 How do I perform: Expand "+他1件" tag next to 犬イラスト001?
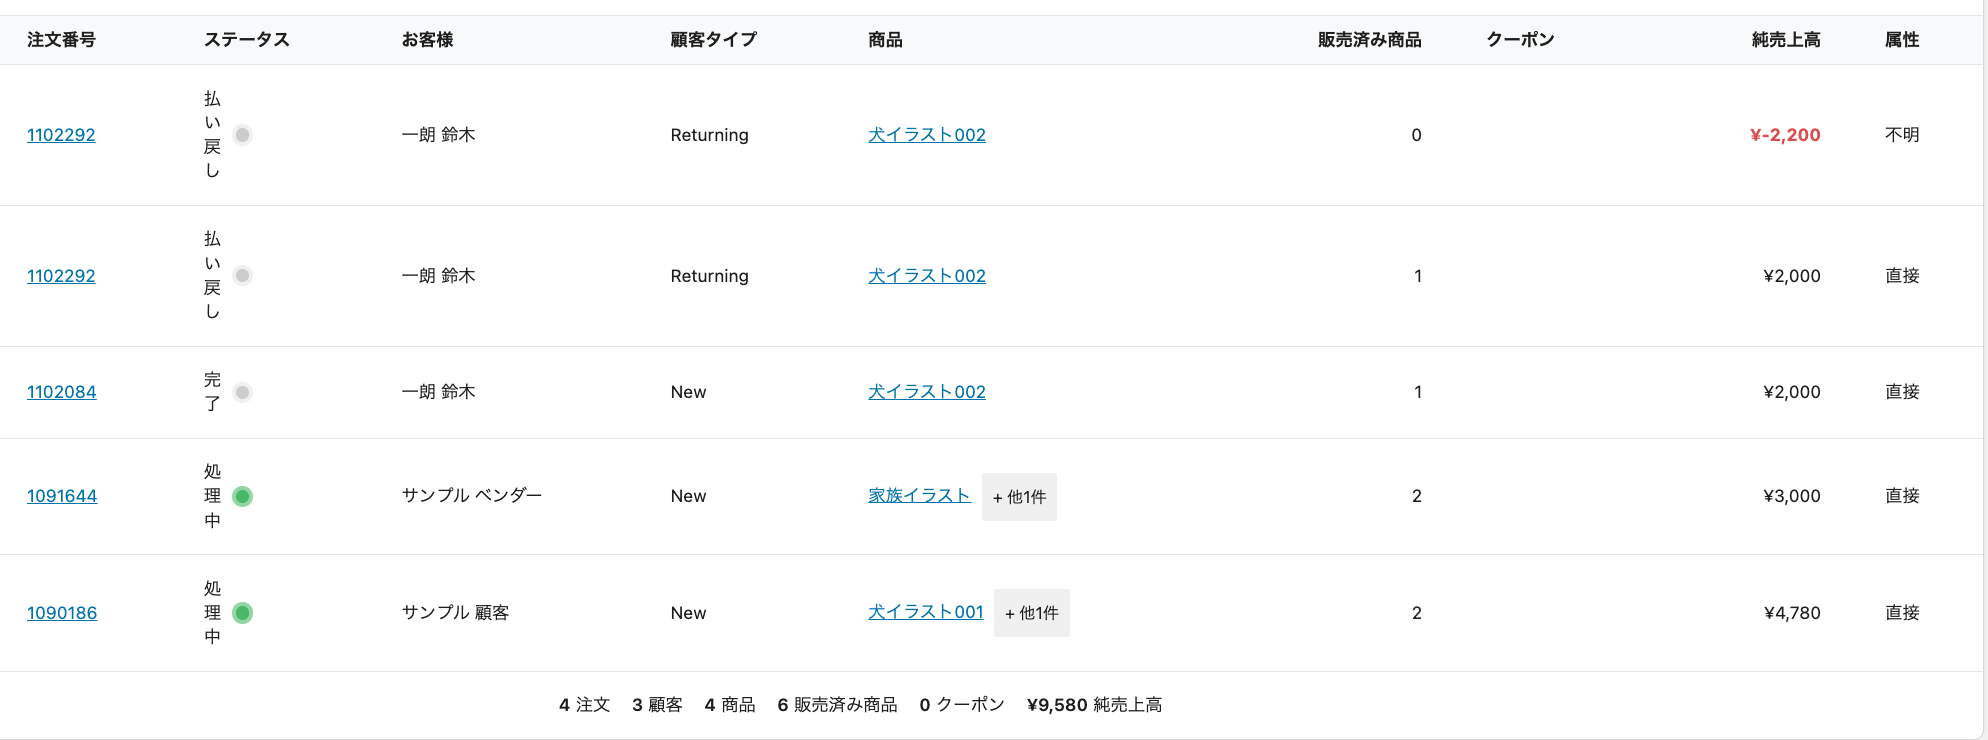pos(1031,613)
